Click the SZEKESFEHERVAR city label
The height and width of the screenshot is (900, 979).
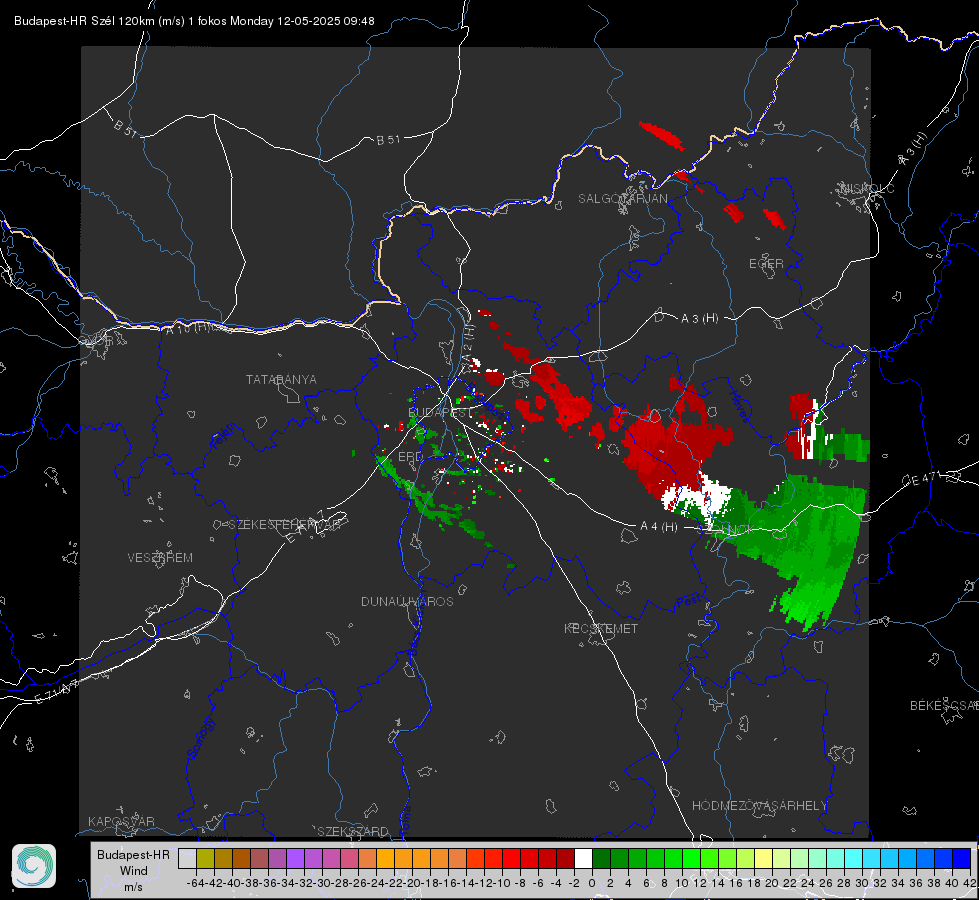pyautogui.click(x=285, y=525)
